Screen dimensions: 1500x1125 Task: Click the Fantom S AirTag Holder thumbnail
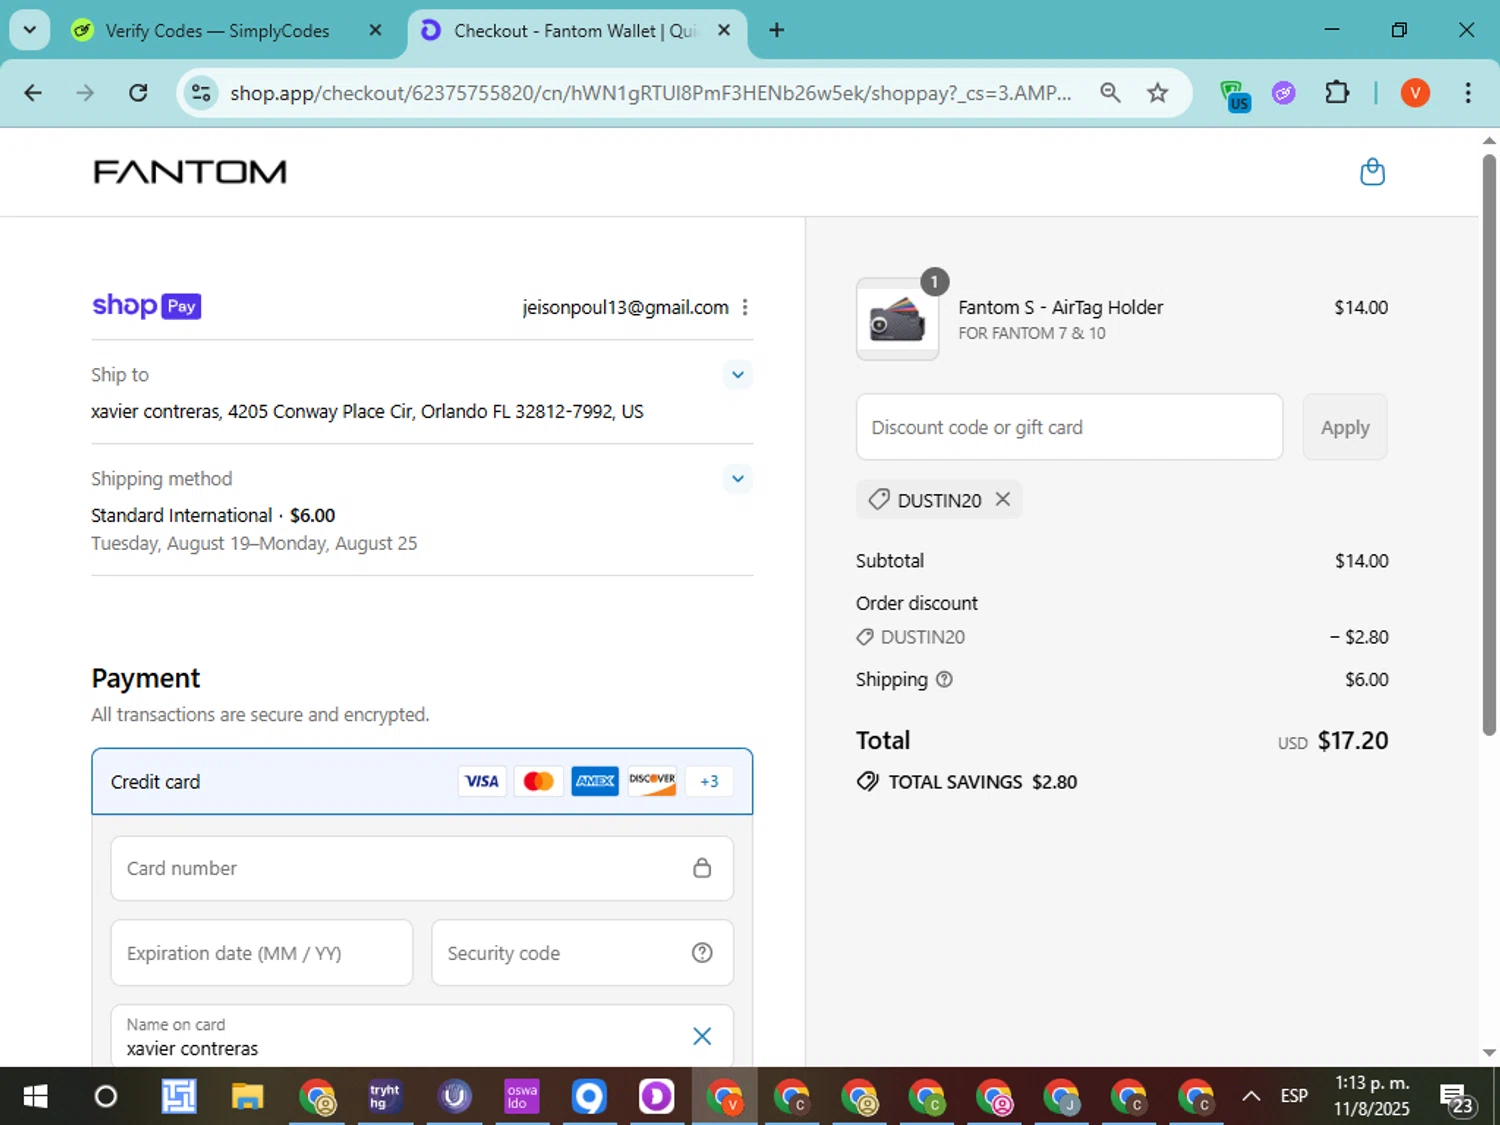point(897,319)
